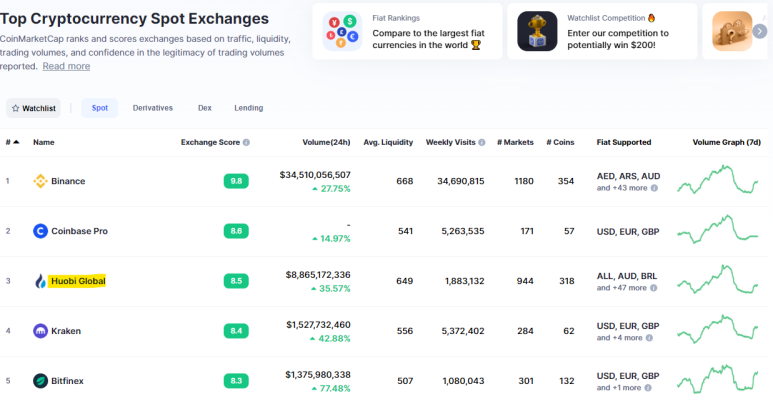Sort by Exchange Score column header
This screenshot has height=404, width=773.
(210, 142)
